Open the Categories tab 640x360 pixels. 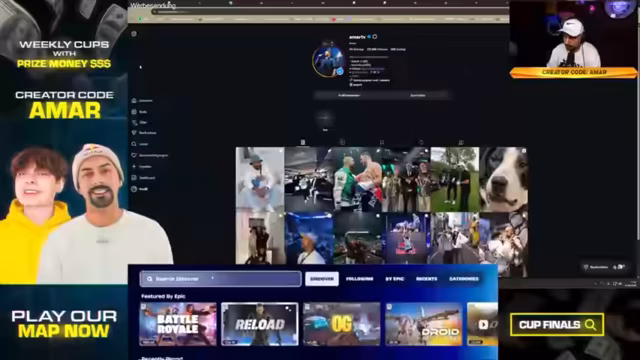[x=464, y=279]
